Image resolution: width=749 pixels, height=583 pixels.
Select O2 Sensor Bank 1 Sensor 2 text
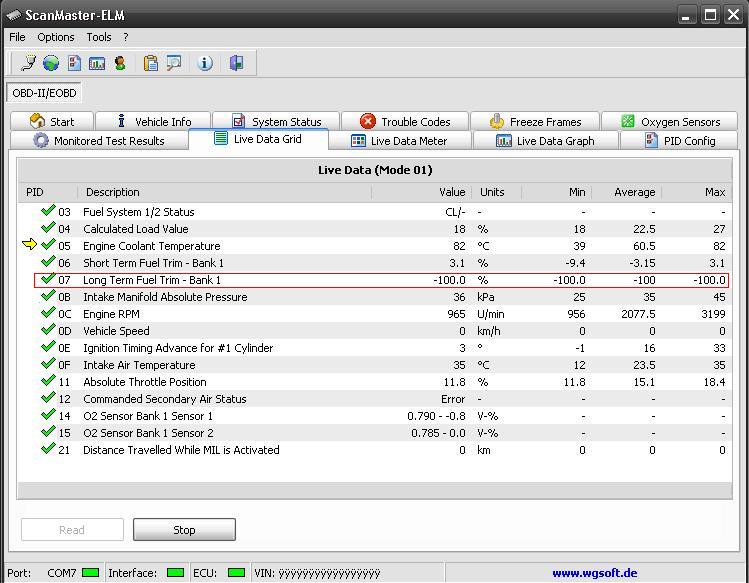[x=148, y=433]
